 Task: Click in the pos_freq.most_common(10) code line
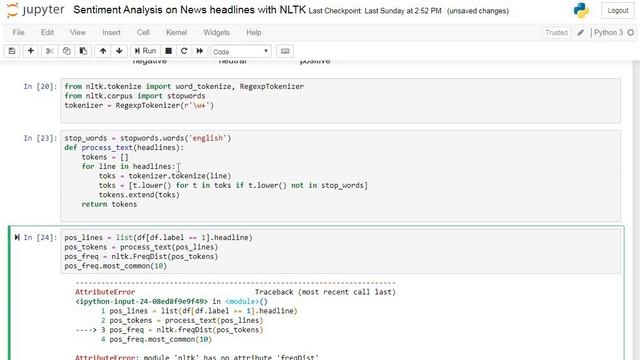116,266
